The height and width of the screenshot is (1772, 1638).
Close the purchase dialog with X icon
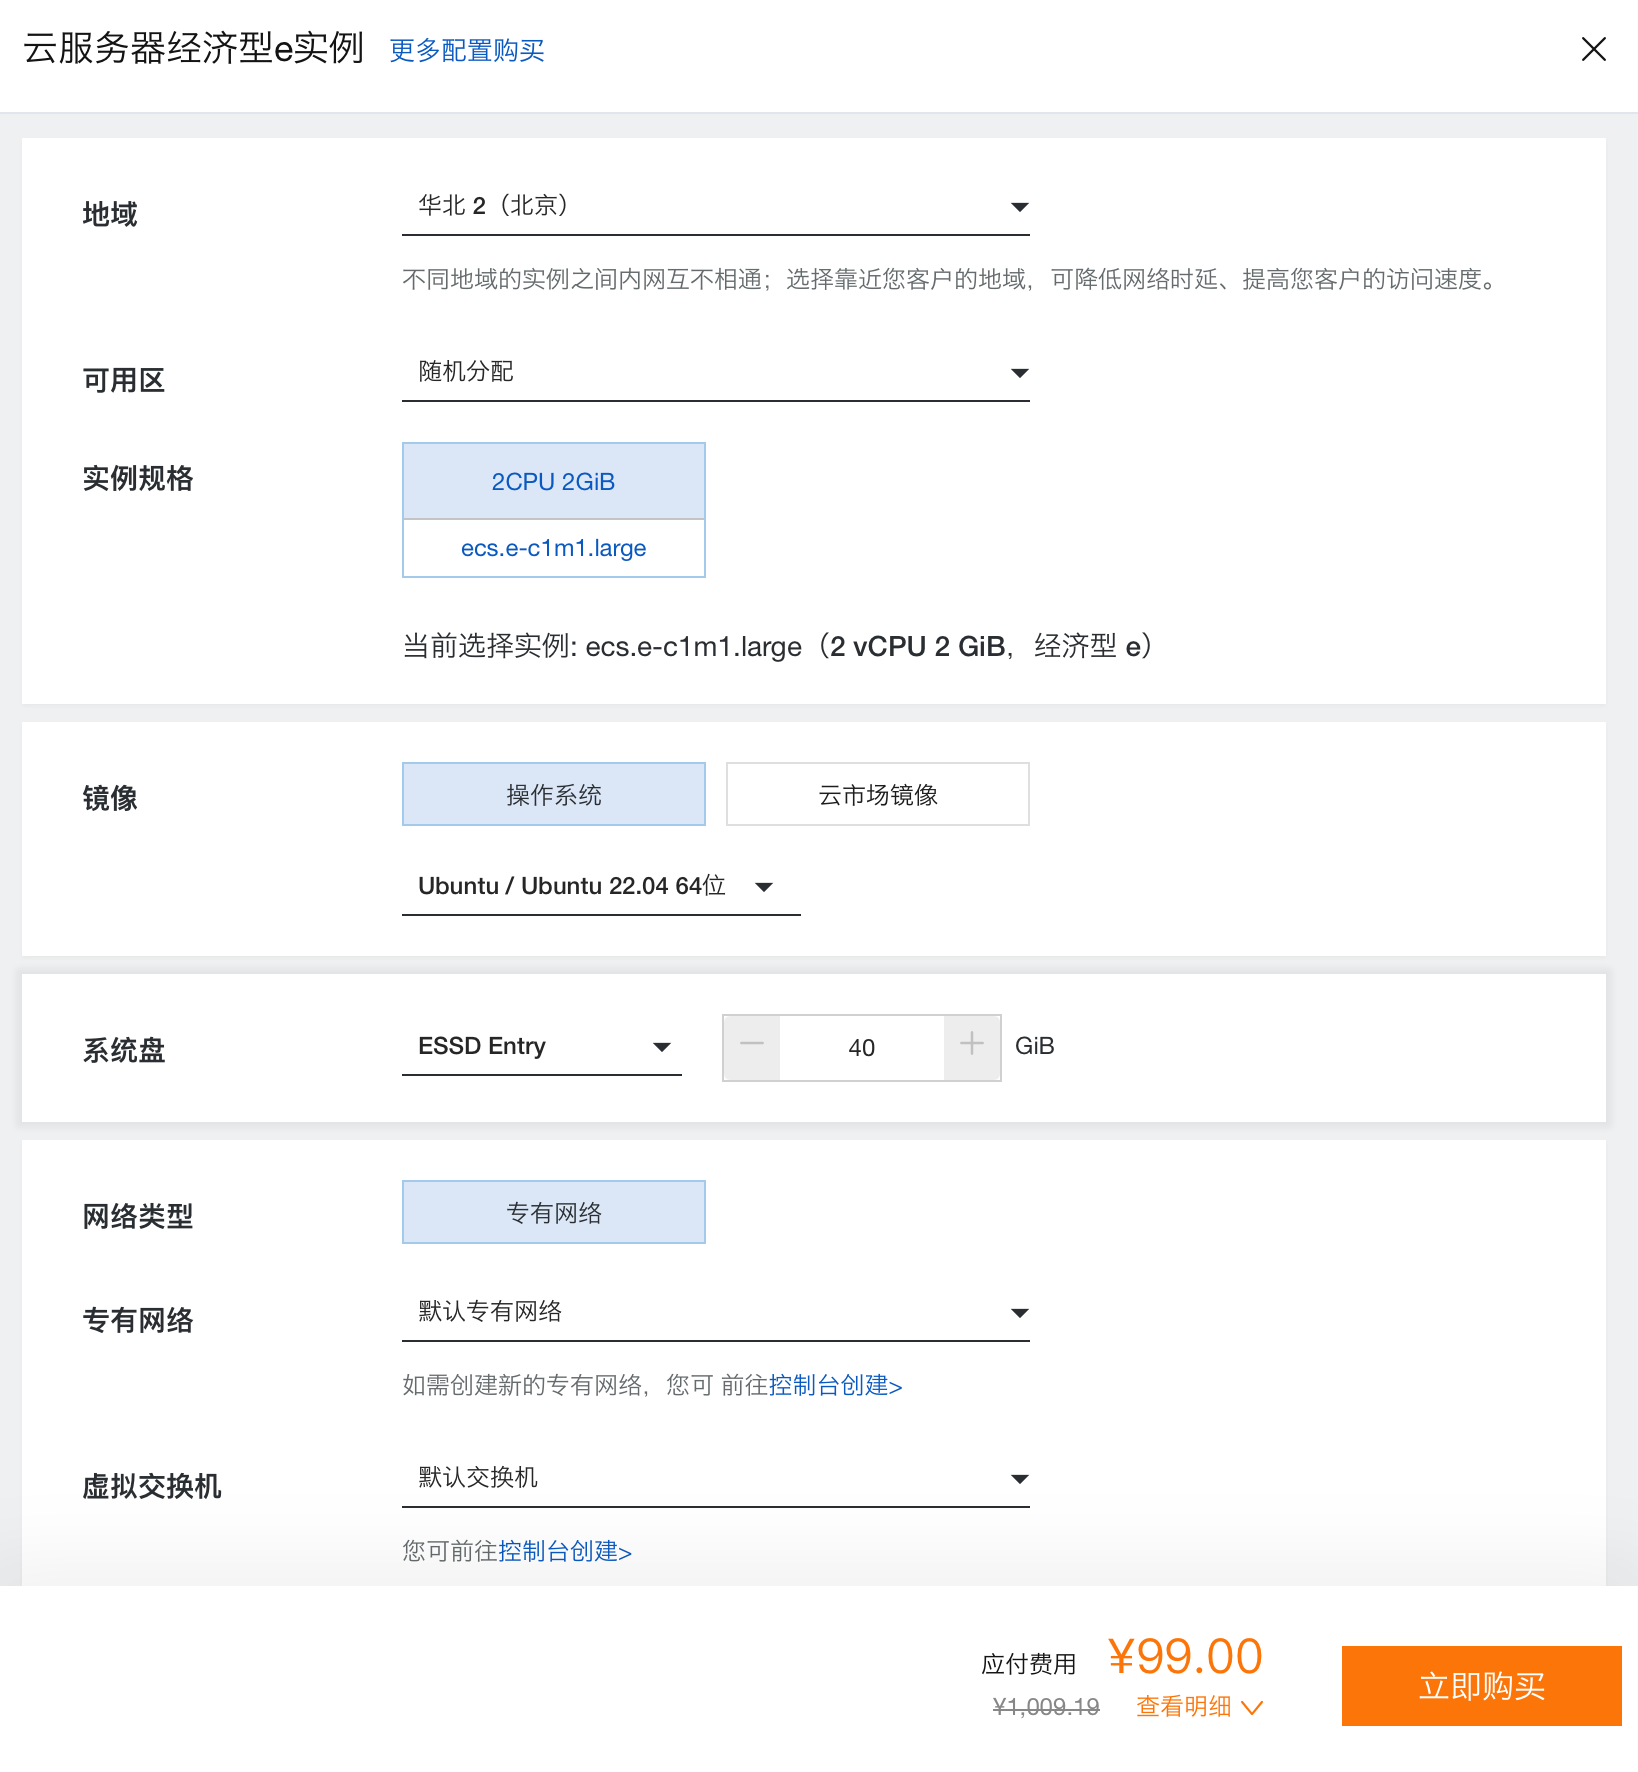click(1593, 49)
